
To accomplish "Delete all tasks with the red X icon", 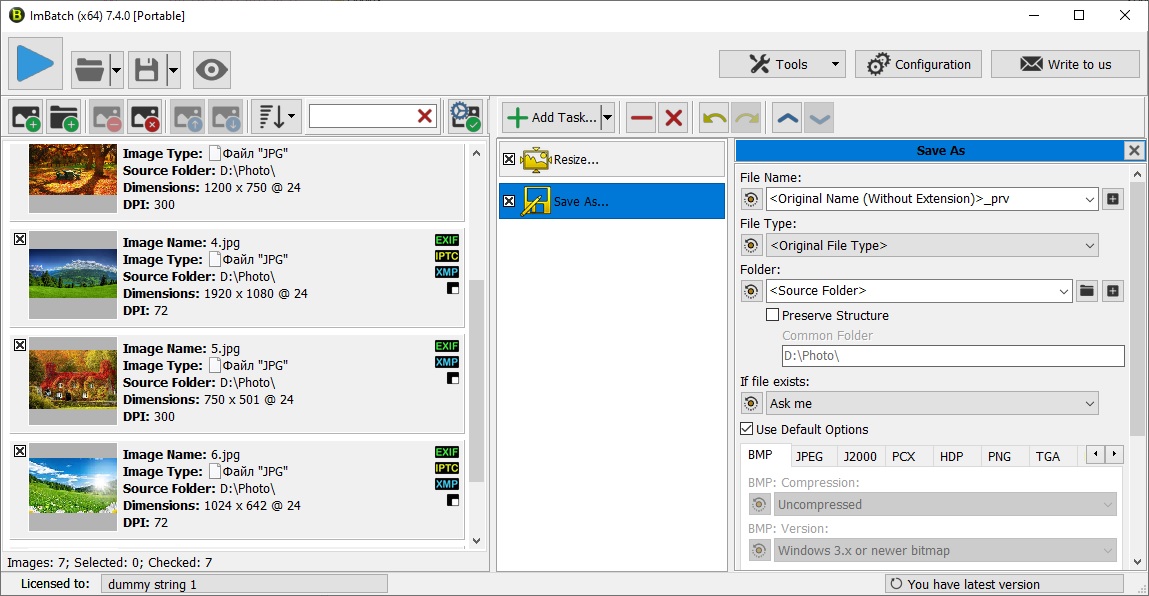I will pyautogui.click(x=674, y=118).
